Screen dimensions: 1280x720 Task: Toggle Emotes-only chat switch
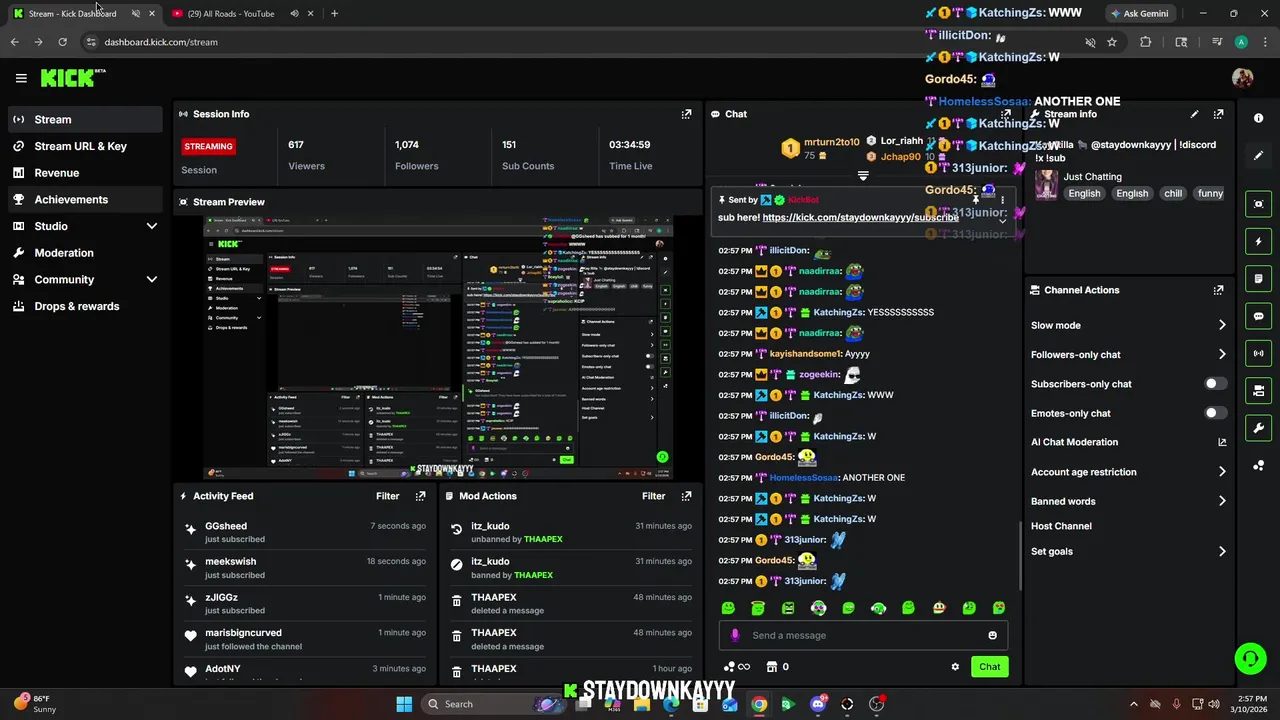coord(1215,413)
